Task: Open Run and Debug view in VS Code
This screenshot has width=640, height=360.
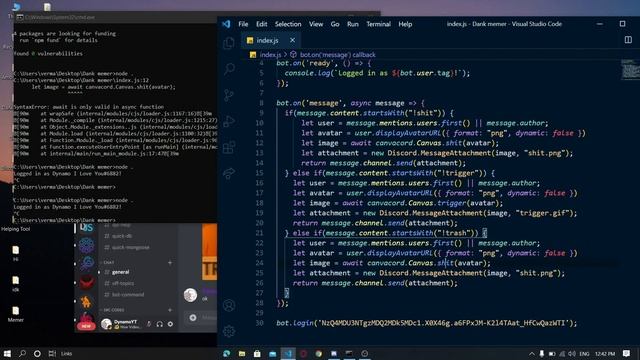Action: pyautogui.click(x=229, y=121)
